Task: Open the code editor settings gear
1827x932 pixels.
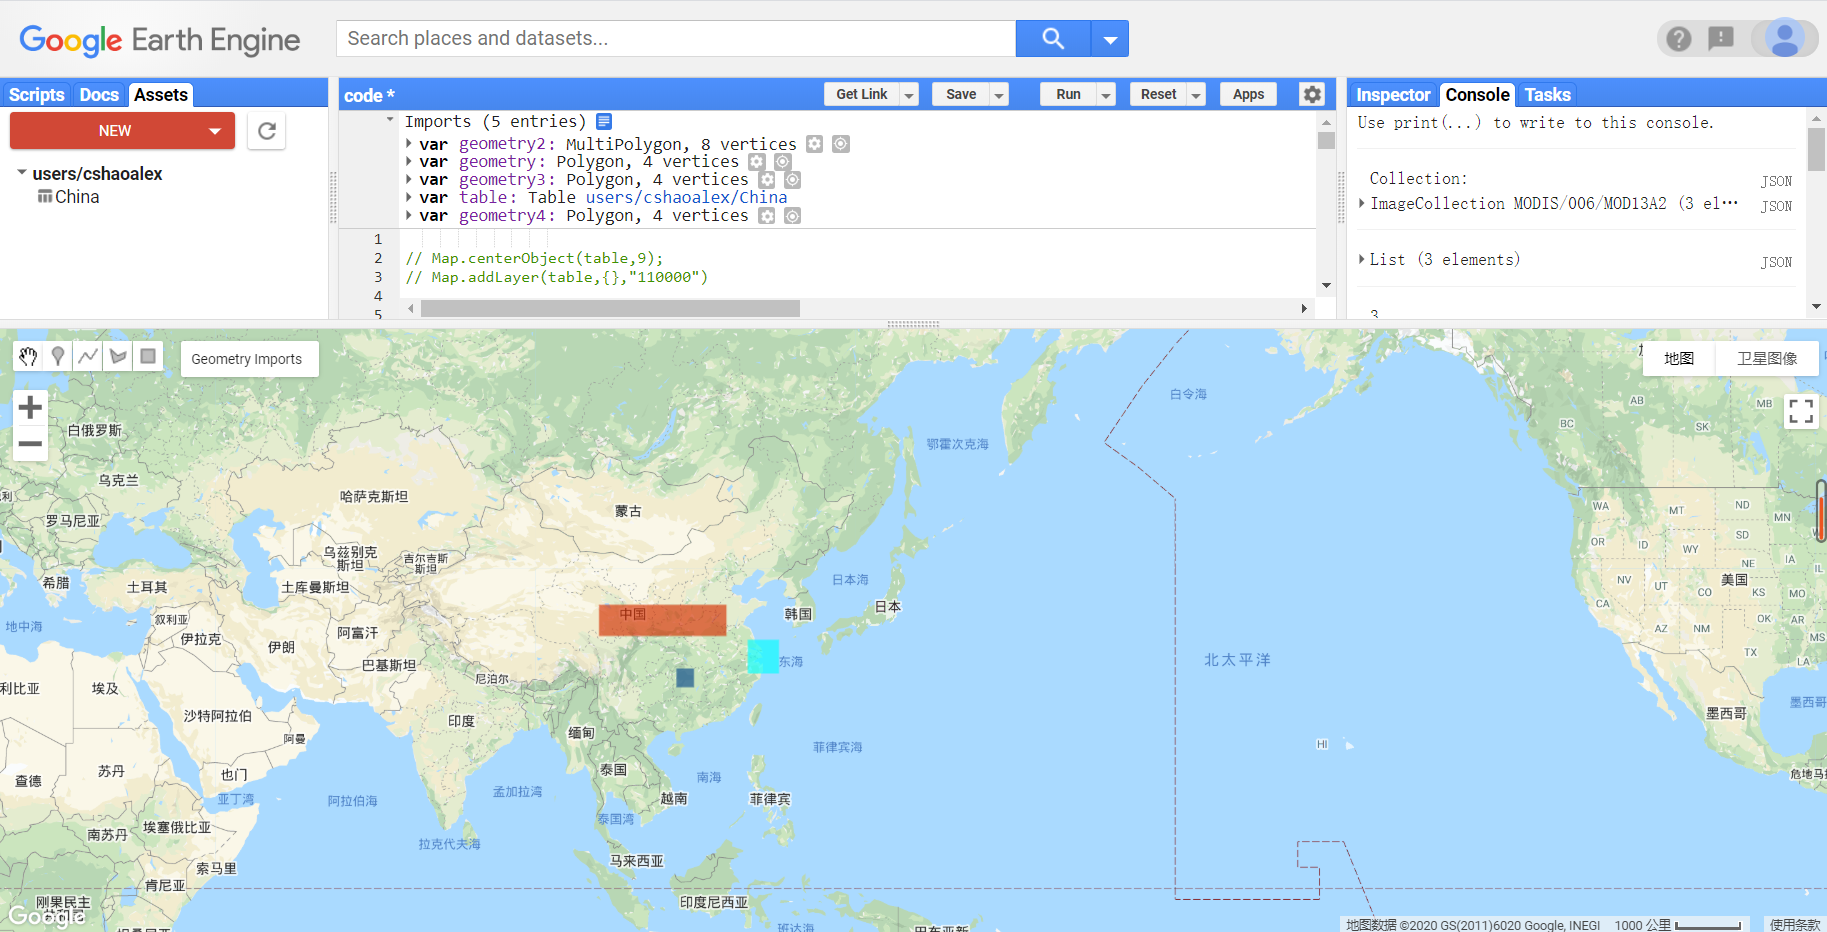Action: click(1312, 93)
